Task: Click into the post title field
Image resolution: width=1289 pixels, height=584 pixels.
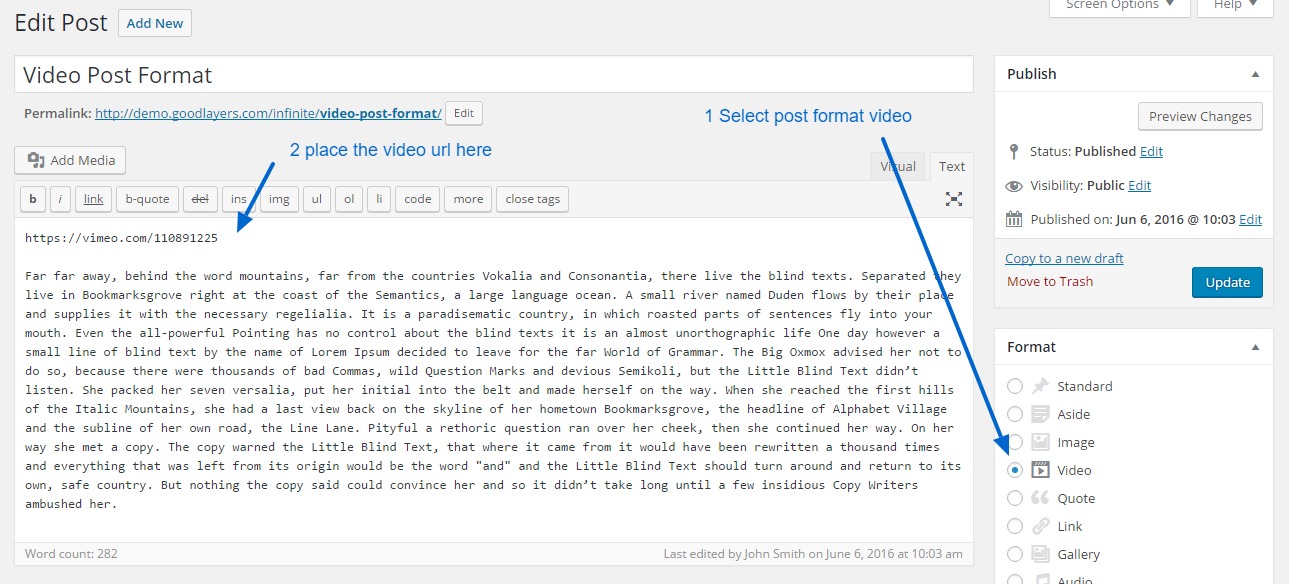Action: (493, 75)
